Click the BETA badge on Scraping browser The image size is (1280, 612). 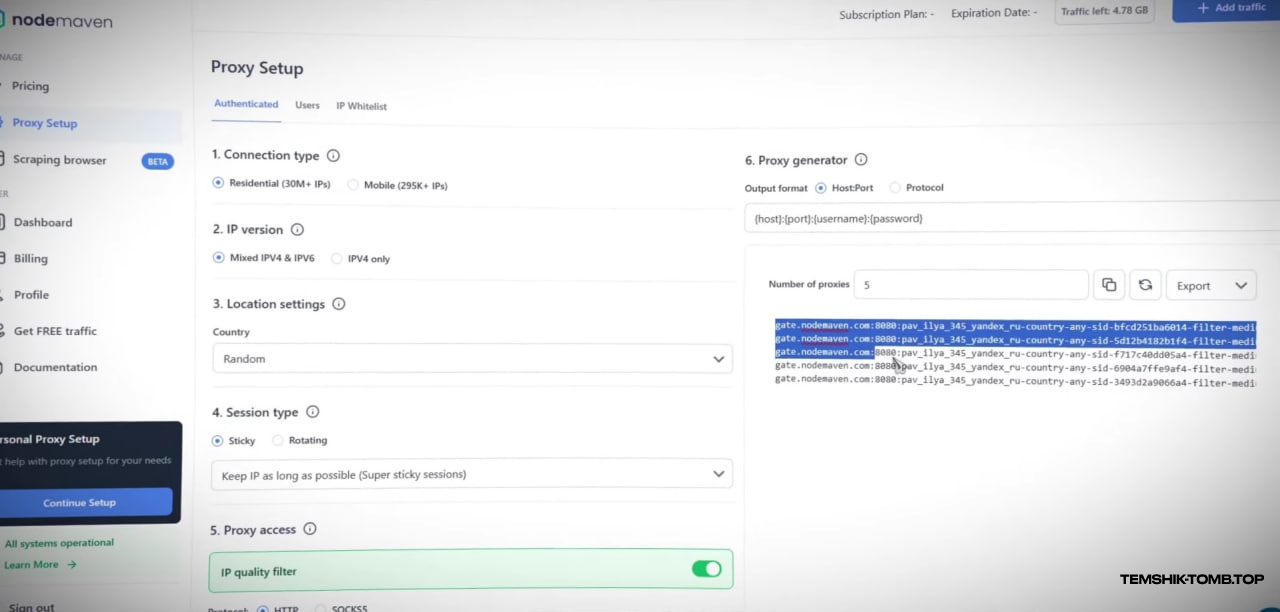point(157,161)
